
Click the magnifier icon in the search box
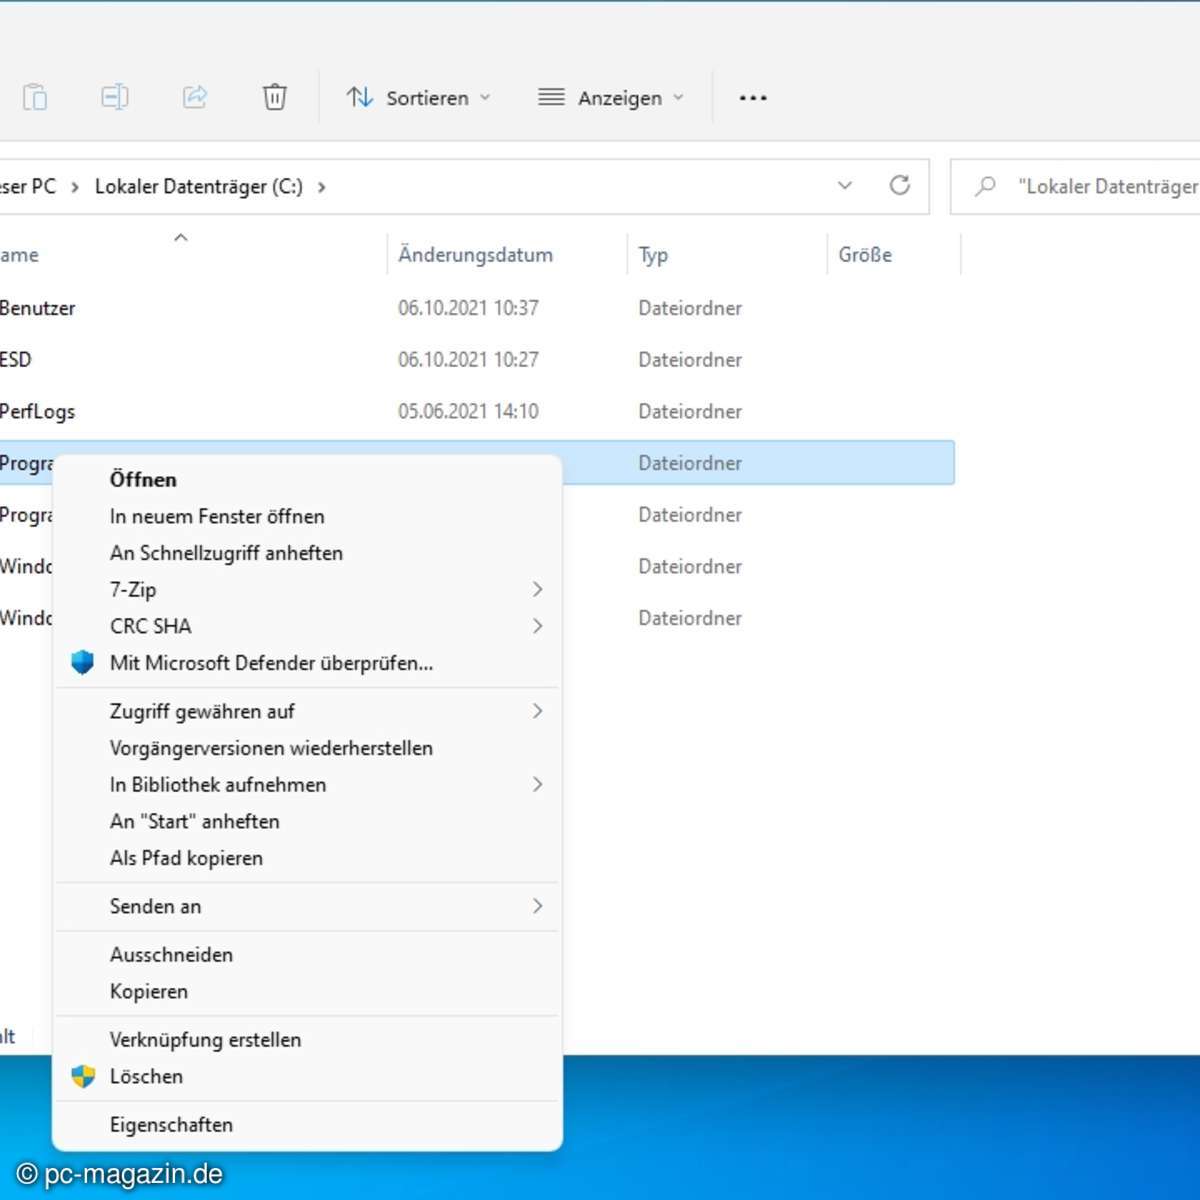(985, 186)
